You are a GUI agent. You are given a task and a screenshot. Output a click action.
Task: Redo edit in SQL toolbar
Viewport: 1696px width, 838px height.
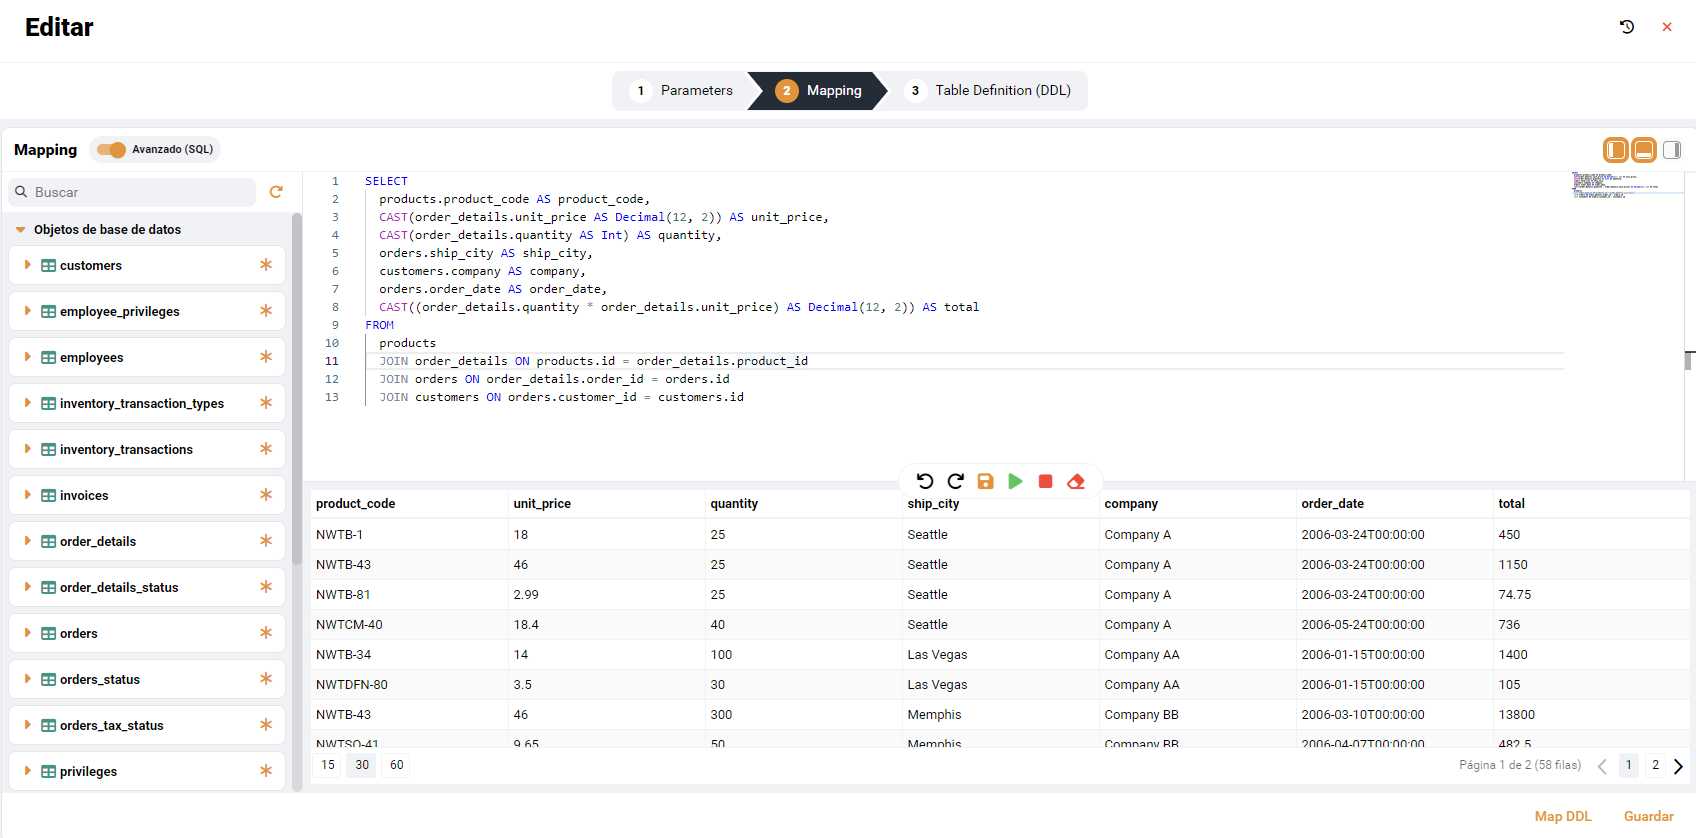[x=955, y=482]
